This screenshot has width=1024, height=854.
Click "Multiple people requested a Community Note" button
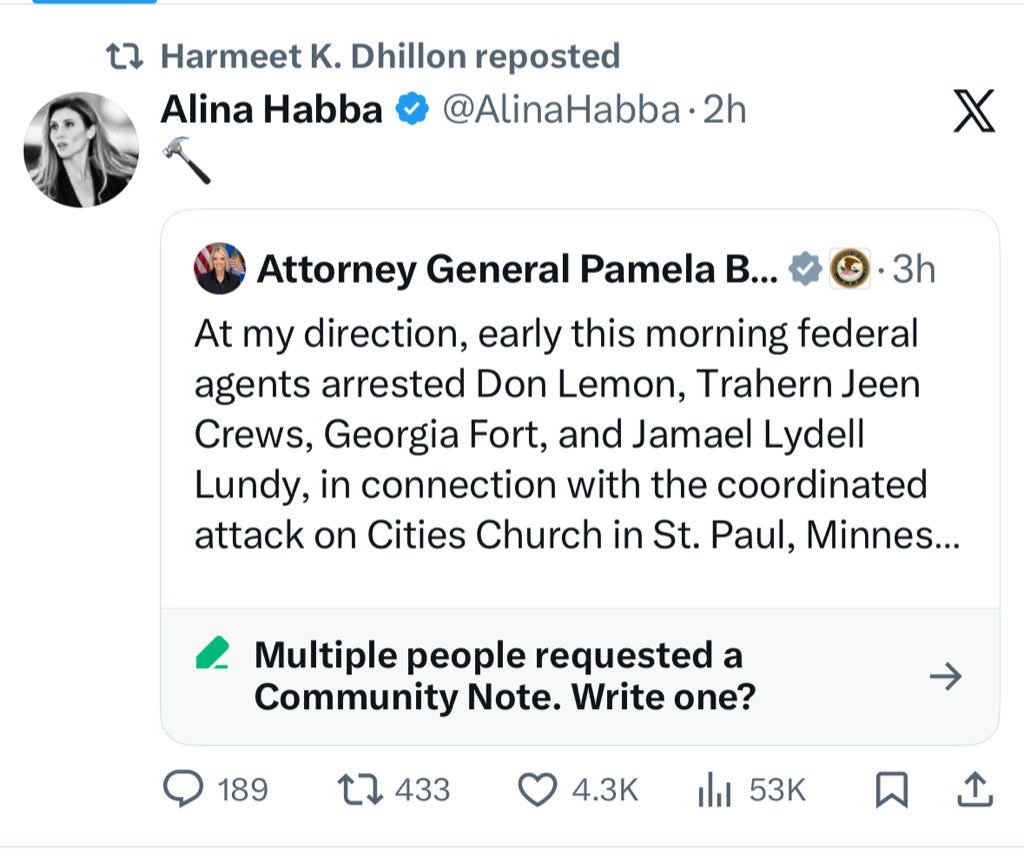pos(500,676)
